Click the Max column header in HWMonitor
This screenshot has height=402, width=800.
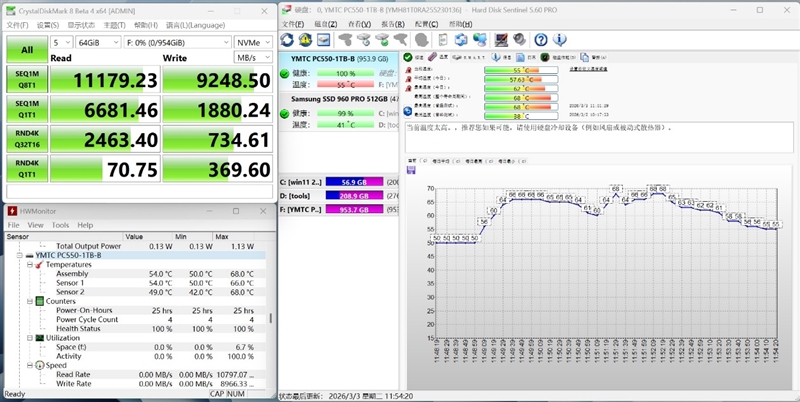233,237
